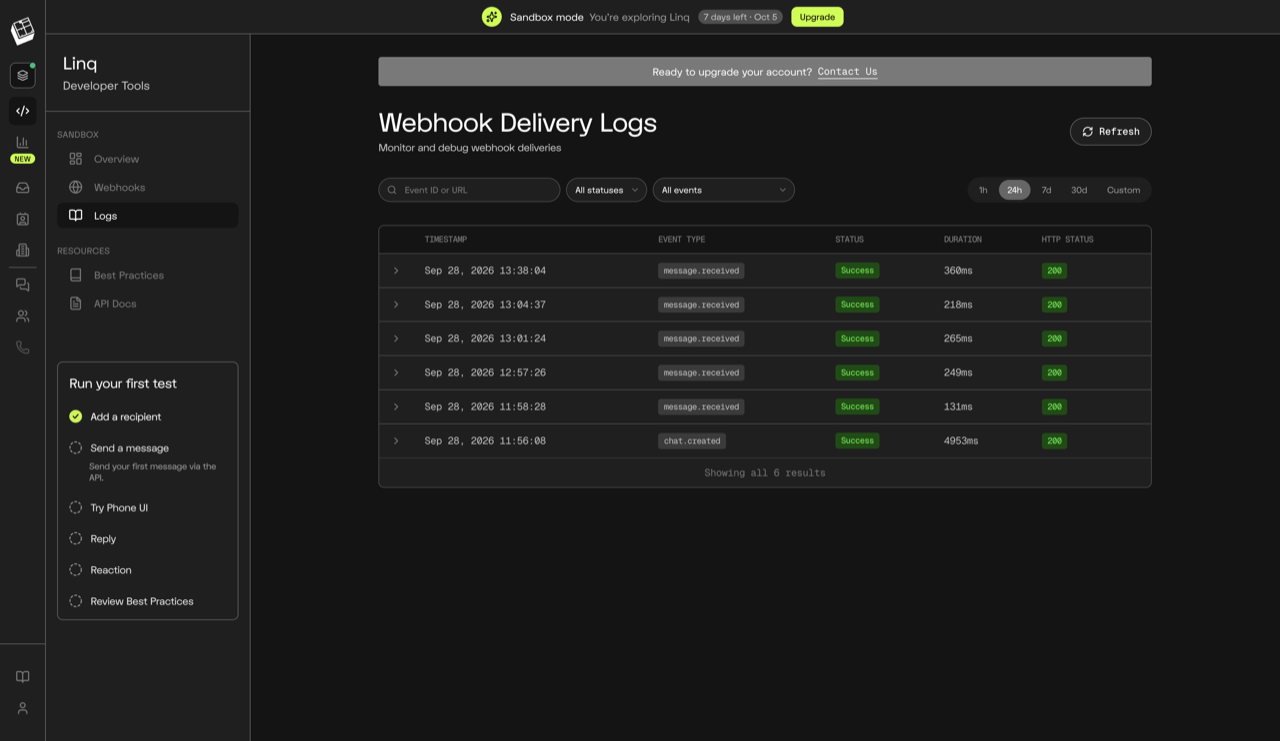Viewport: 1280px width, 741px height.
Task: Expand the 13:38:04 log row
Action: coord(396,271)
